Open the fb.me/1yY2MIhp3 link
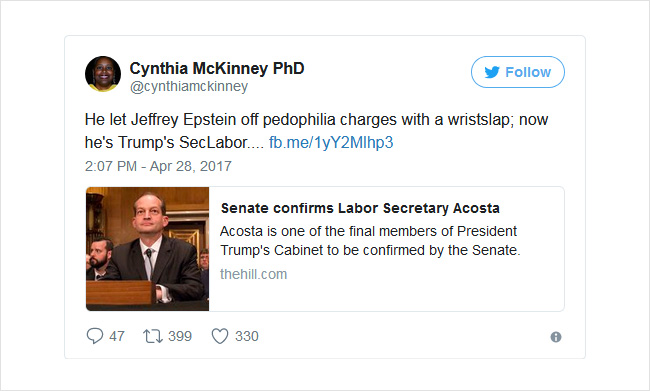650x391 pixels. [331, 142]
